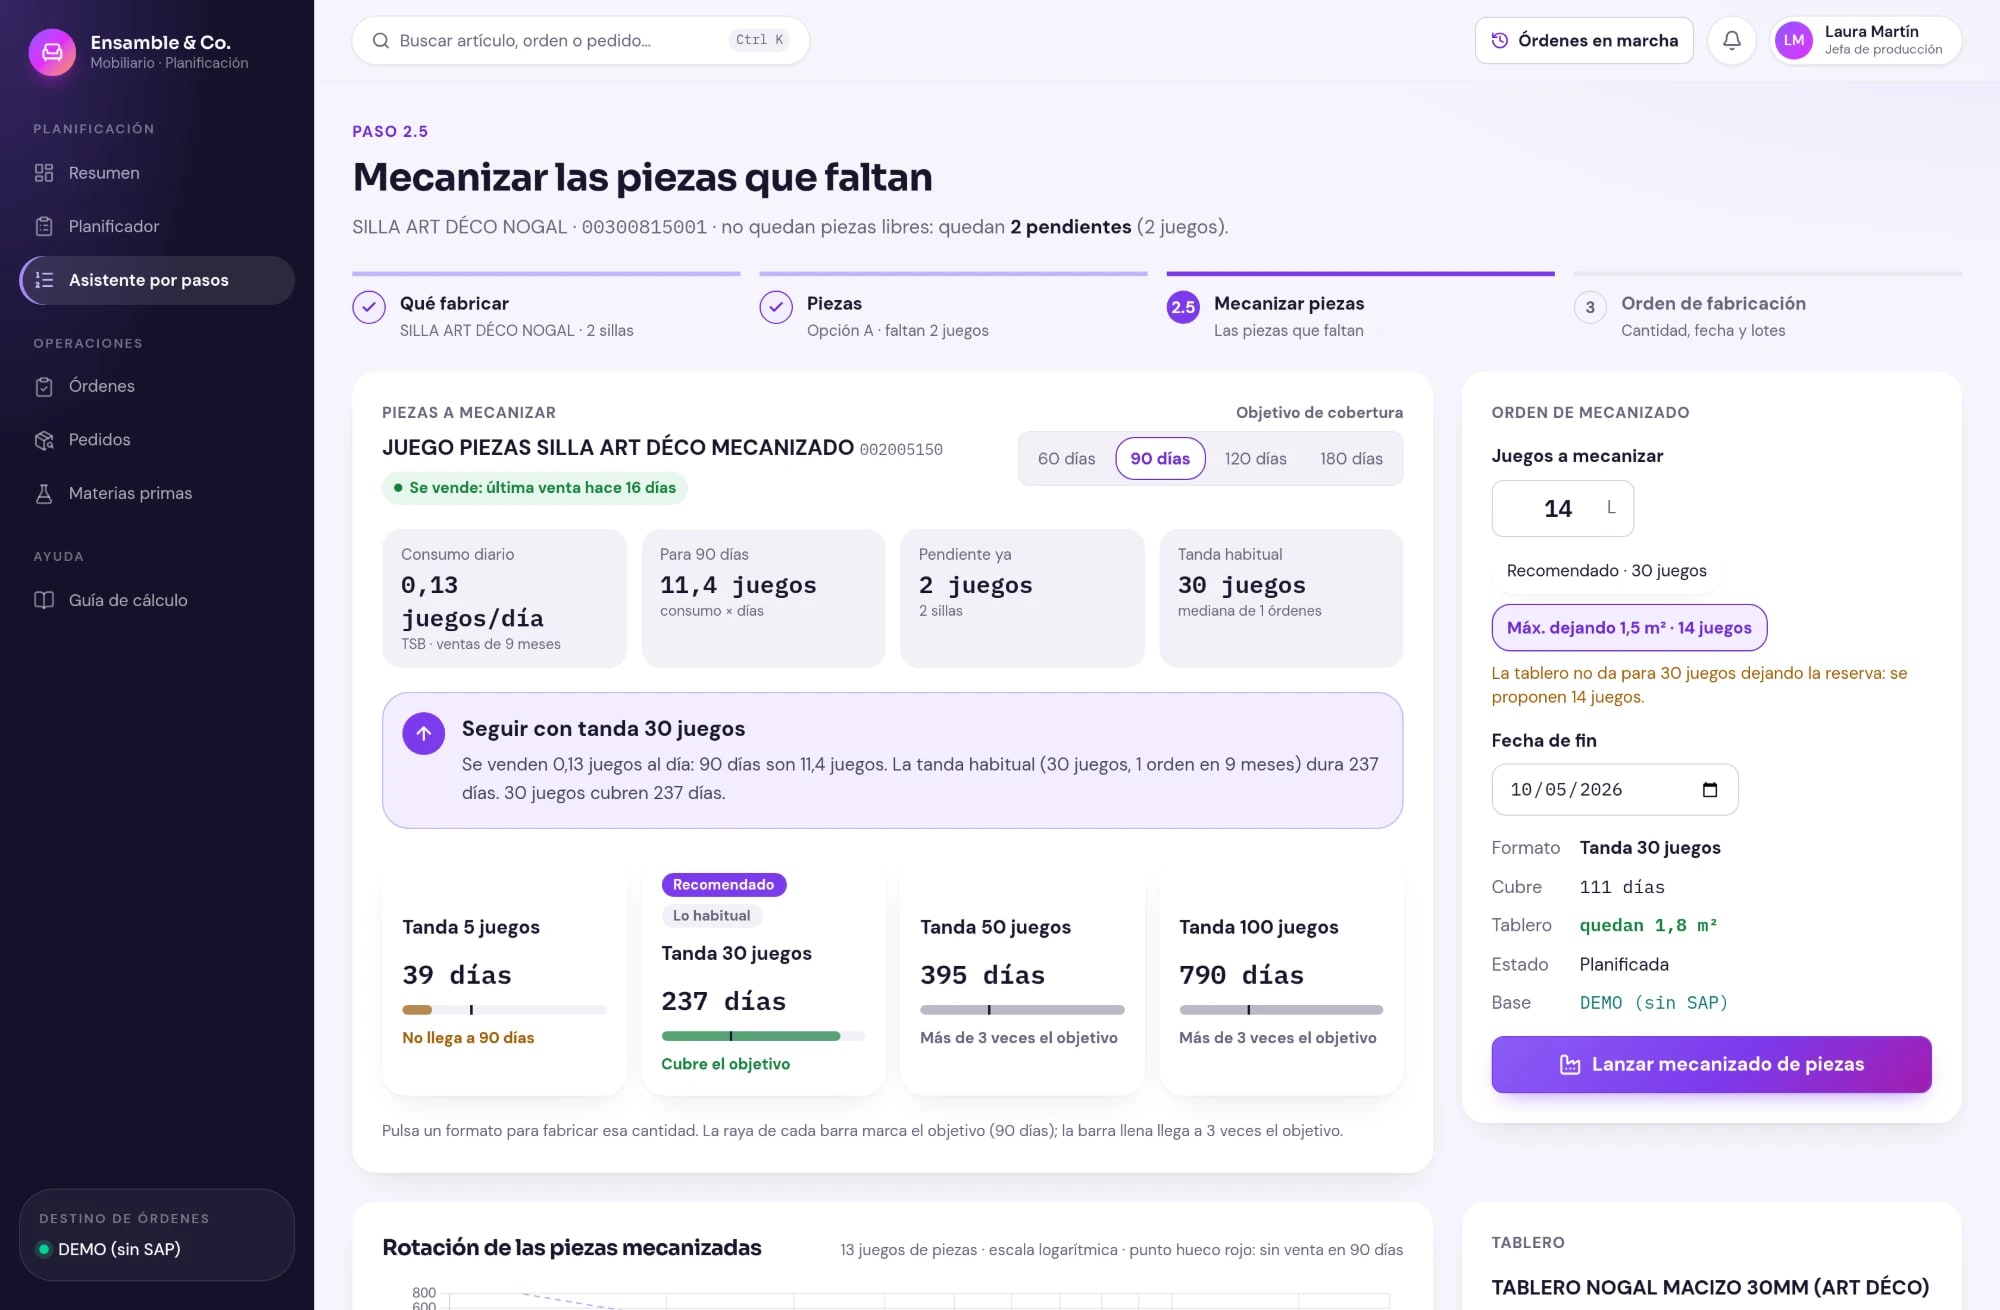Screen dimensions: 2000x1310
Task: Apply Máx. dejando 1,5 m² · 14 juegos
Action: tap(1629, 628)
